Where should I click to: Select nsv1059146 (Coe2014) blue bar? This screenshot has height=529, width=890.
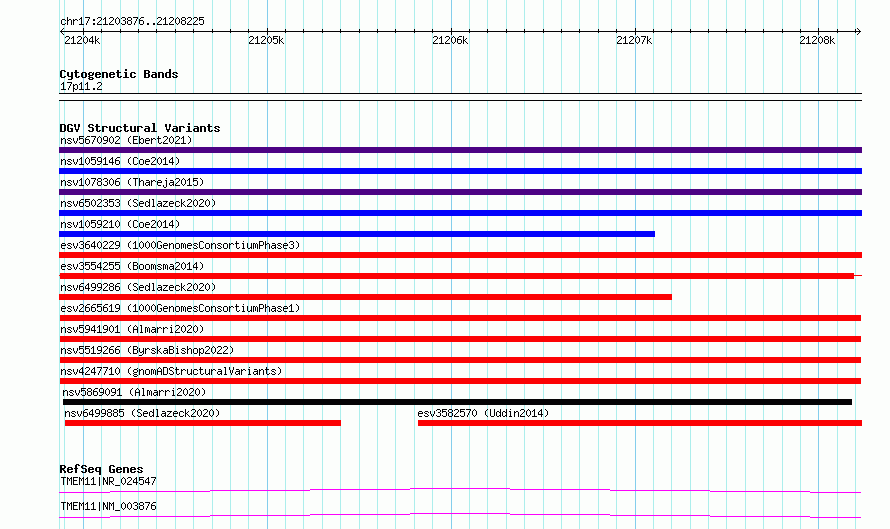tap(460, 171)
